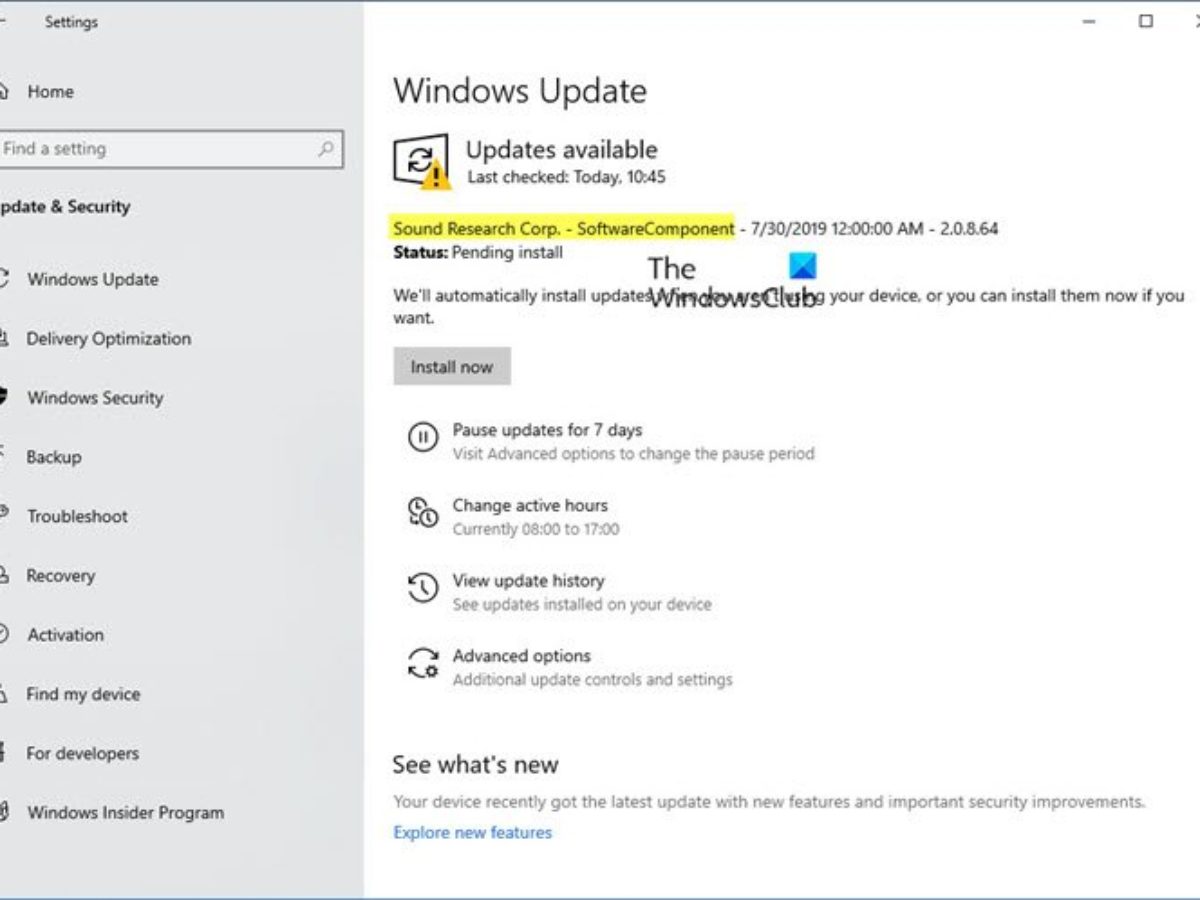1200x900 pixels.
Task: Click the highlighted Sound Research Corp. update text
Action: pos(564,229)
